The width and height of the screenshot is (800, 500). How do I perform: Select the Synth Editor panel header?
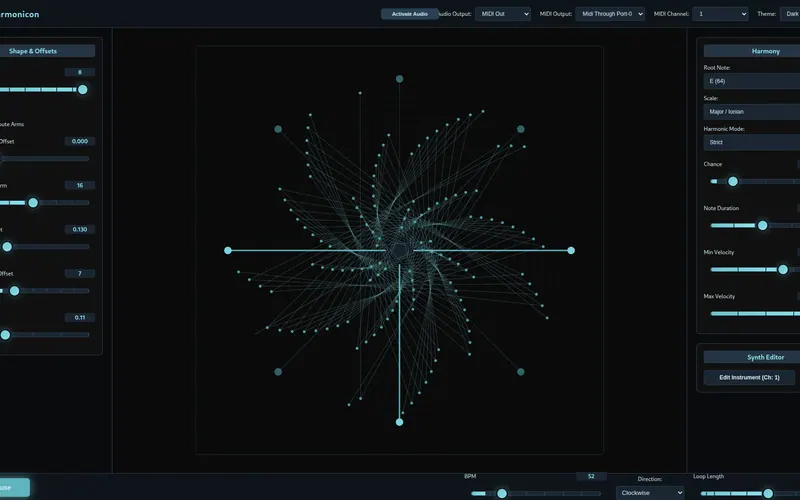pos(752,357)
